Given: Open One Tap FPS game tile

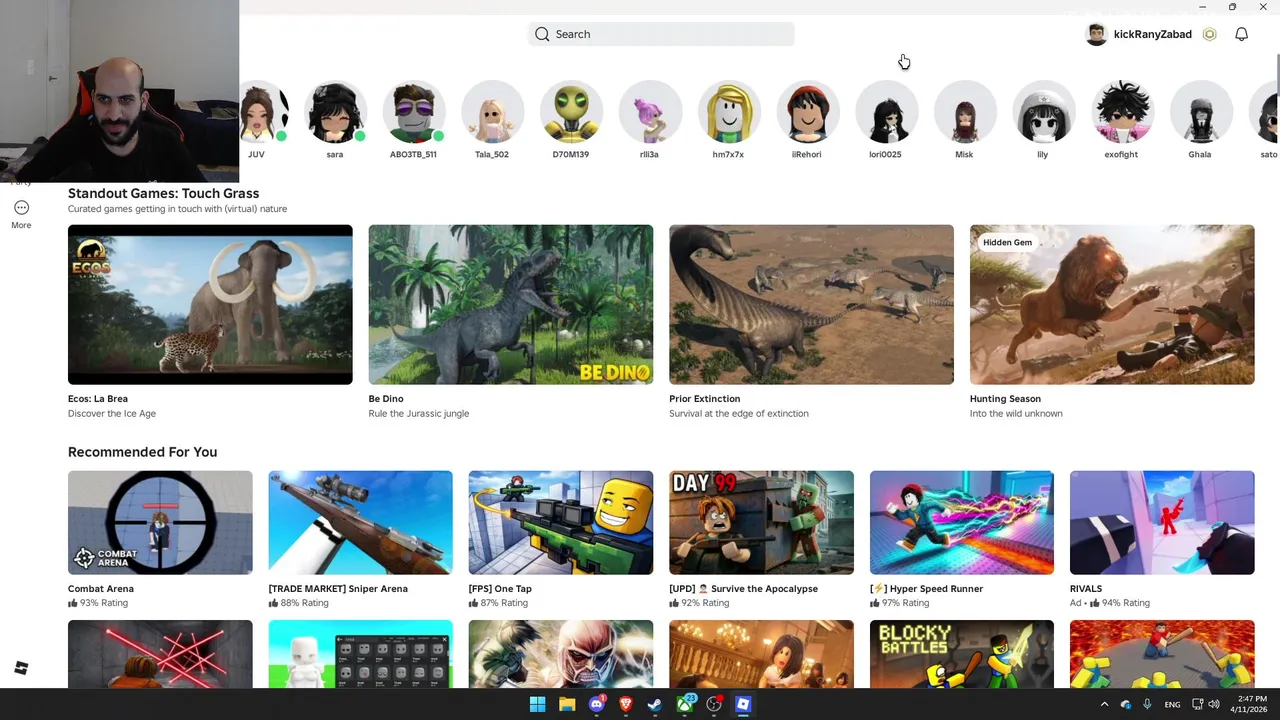Looking at the screenshot, I should (x=561, y=522).
